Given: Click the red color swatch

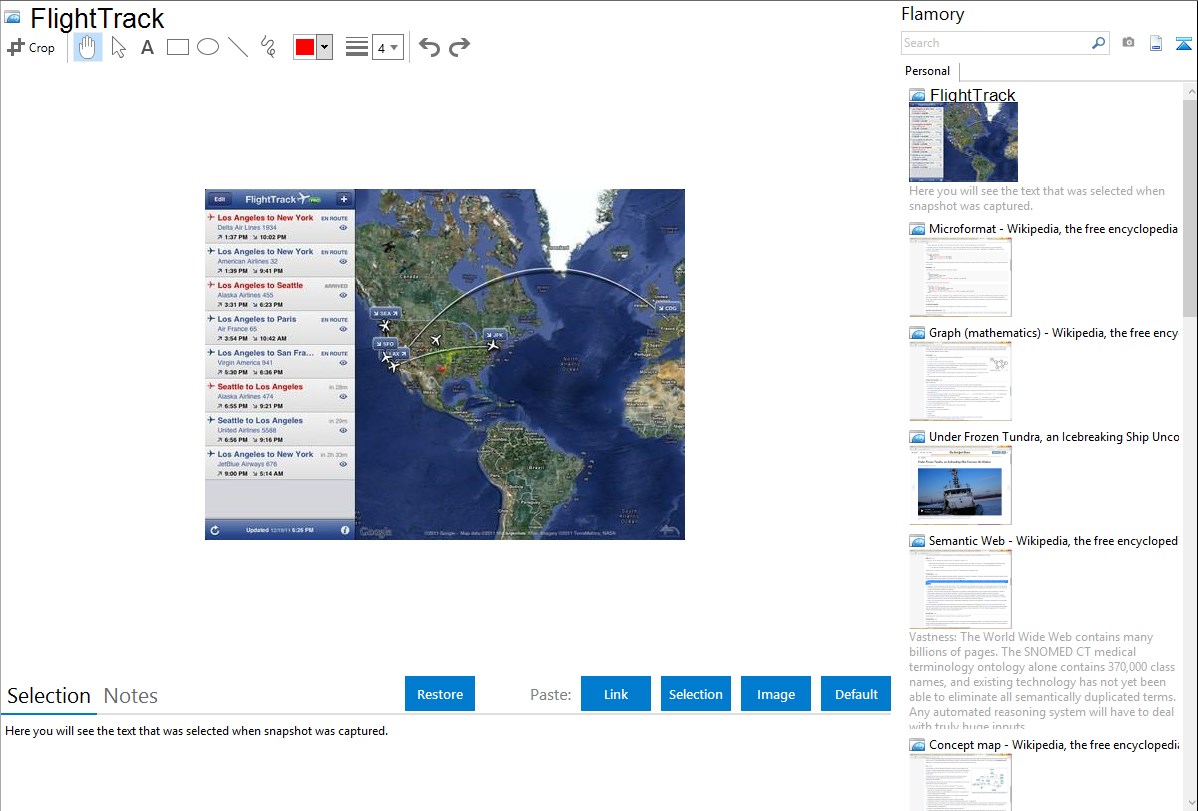Looking at the screenshot, I should point(305,47).
